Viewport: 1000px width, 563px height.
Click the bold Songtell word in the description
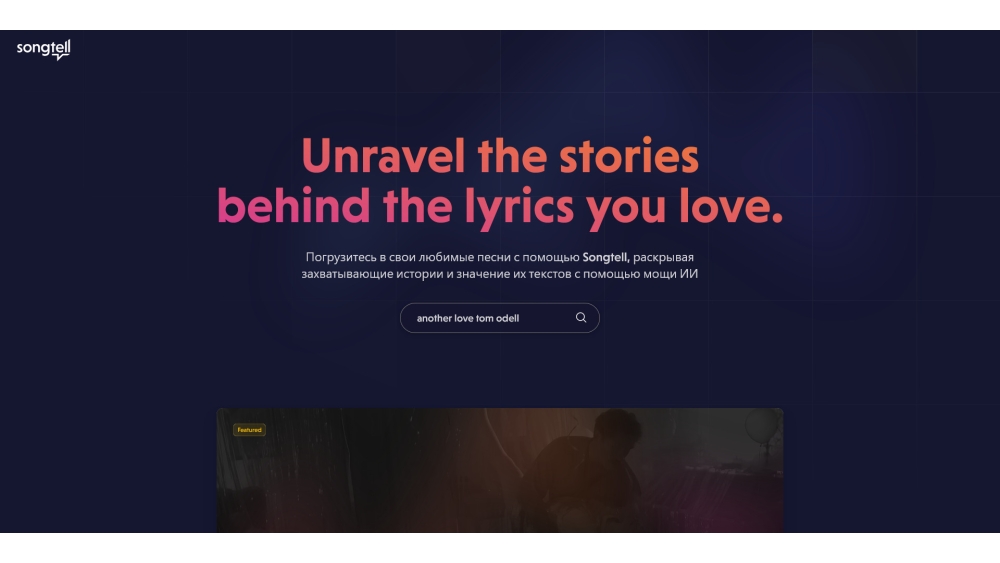606,258
